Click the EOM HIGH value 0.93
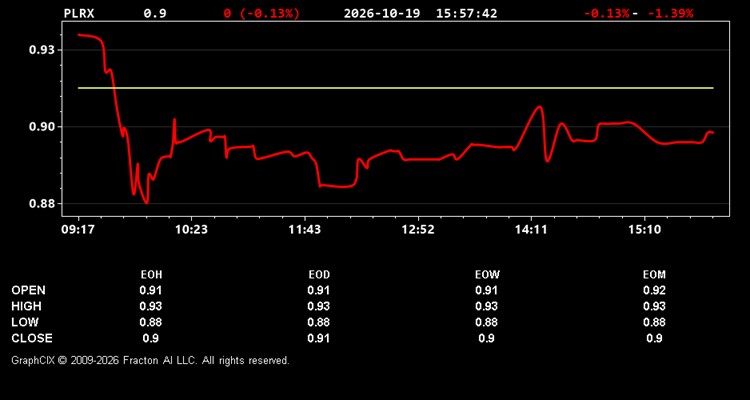 pyautogui.click(x=654, y=306)
